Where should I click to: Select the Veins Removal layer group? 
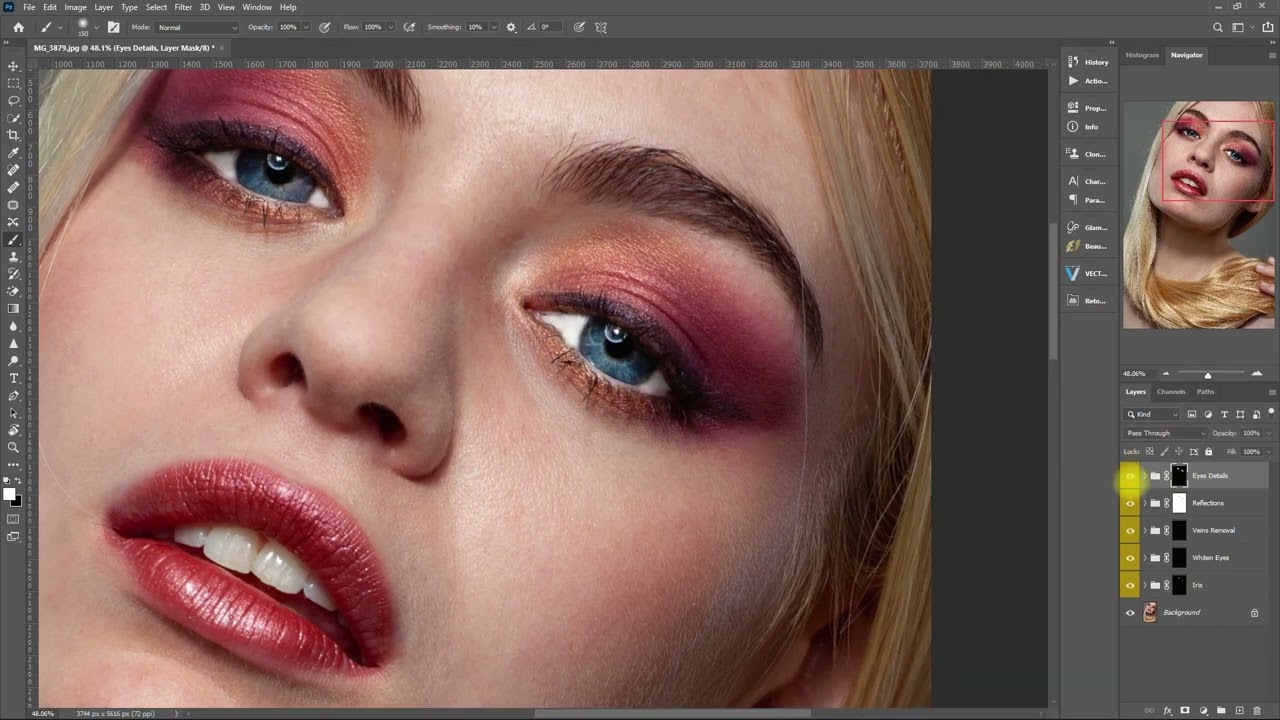[1213, 531]
